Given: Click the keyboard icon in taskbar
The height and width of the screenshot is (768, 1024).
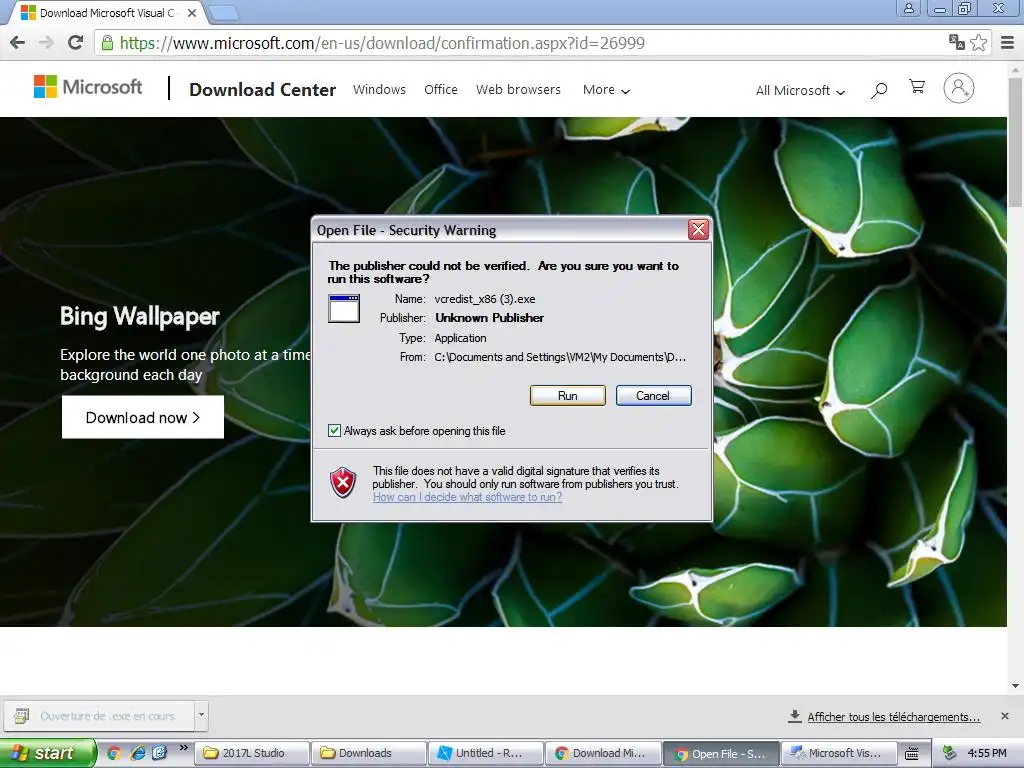Looking at the screenshot, I should coord(912,754).
